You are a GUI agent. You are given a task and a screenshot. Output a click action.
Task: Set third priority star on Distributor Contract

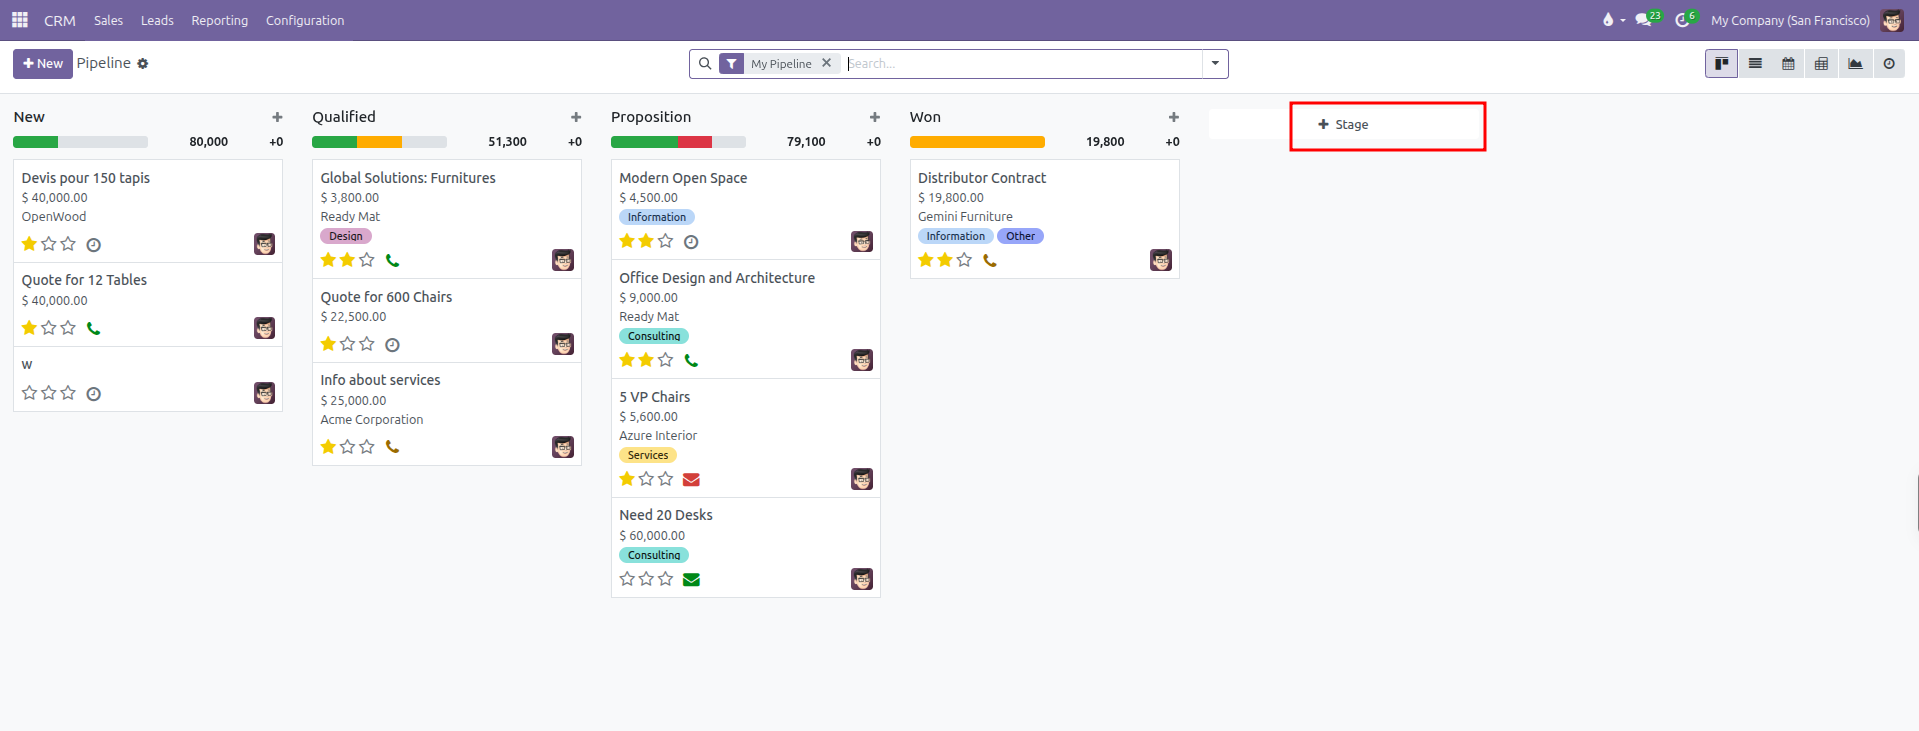[x=964, y=260]
